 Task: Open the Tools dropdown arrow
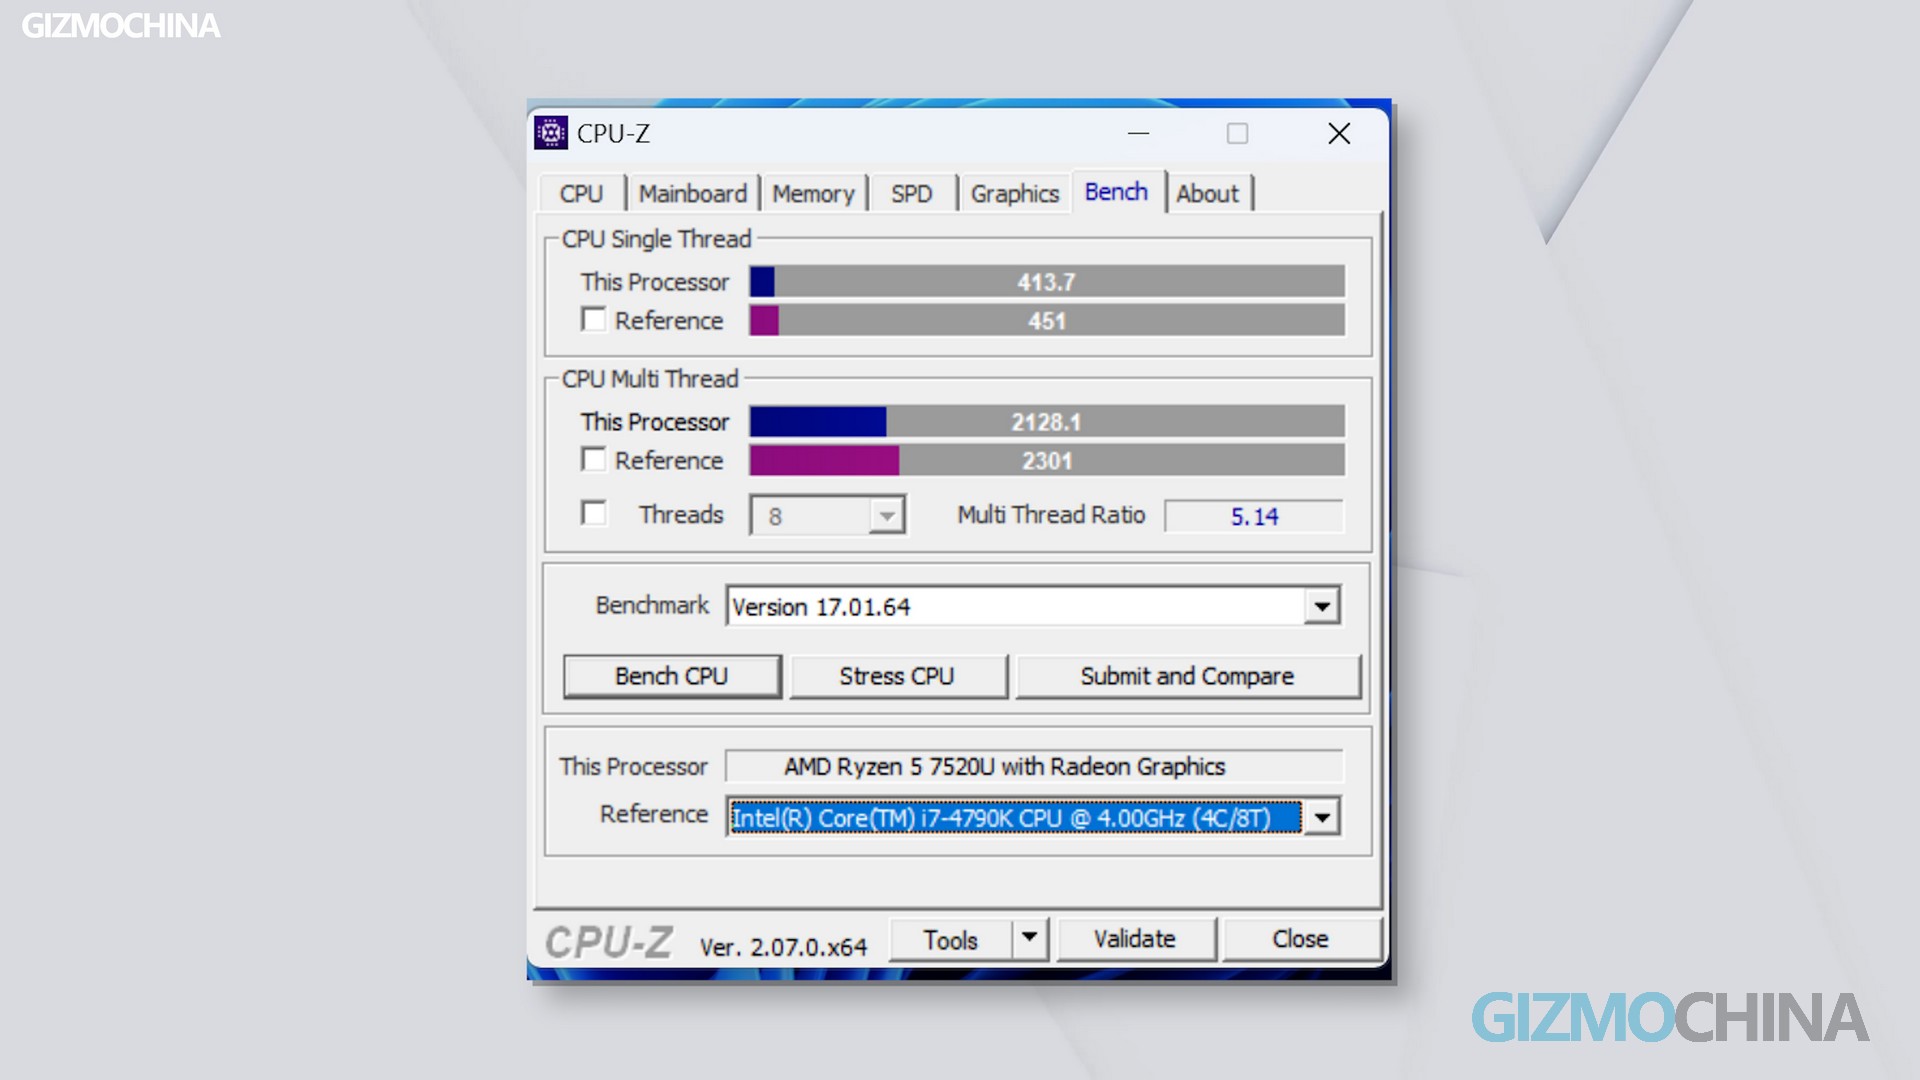coord(1029,939)
